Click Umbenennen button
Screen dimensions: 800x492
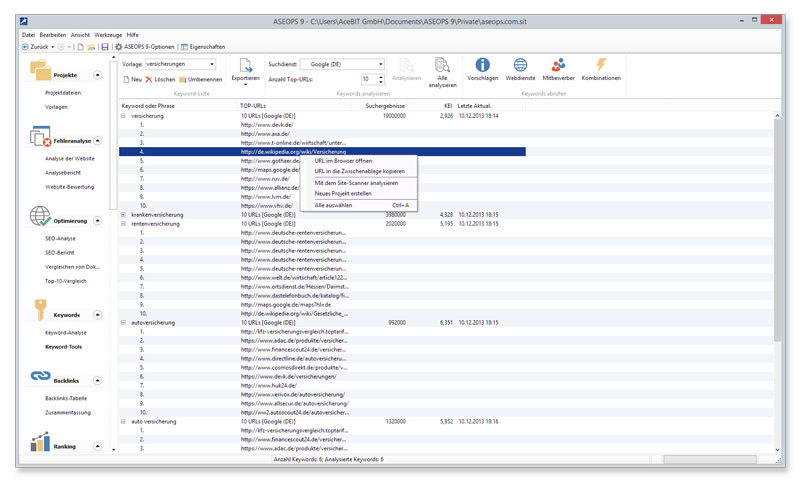[201, 80]
